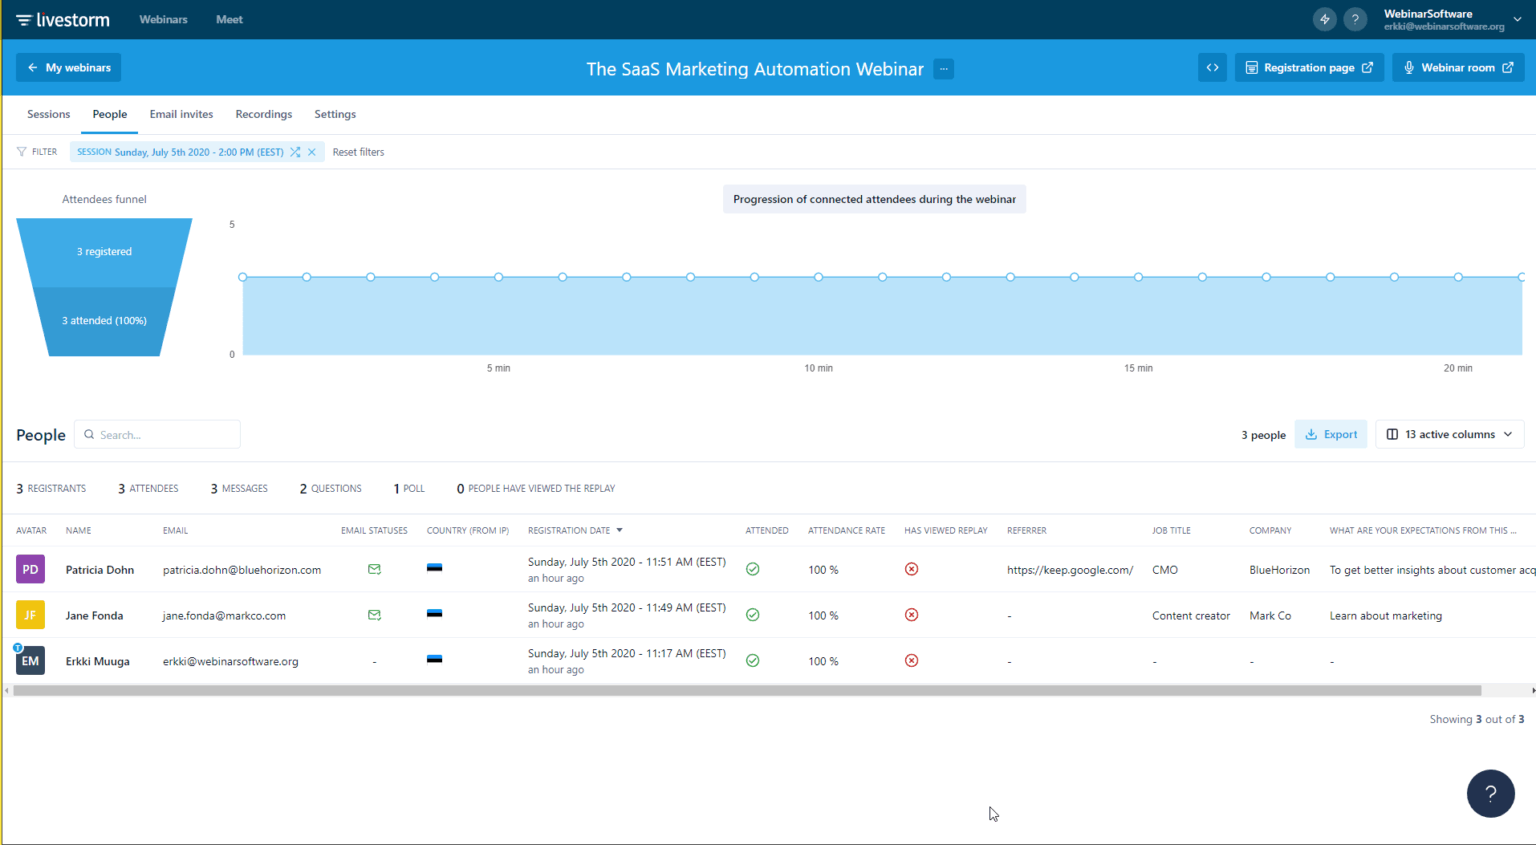Switch to the Email invites tab
Image resolution: width=1536 pixels, height=845 pixels.
coord(181,114)
